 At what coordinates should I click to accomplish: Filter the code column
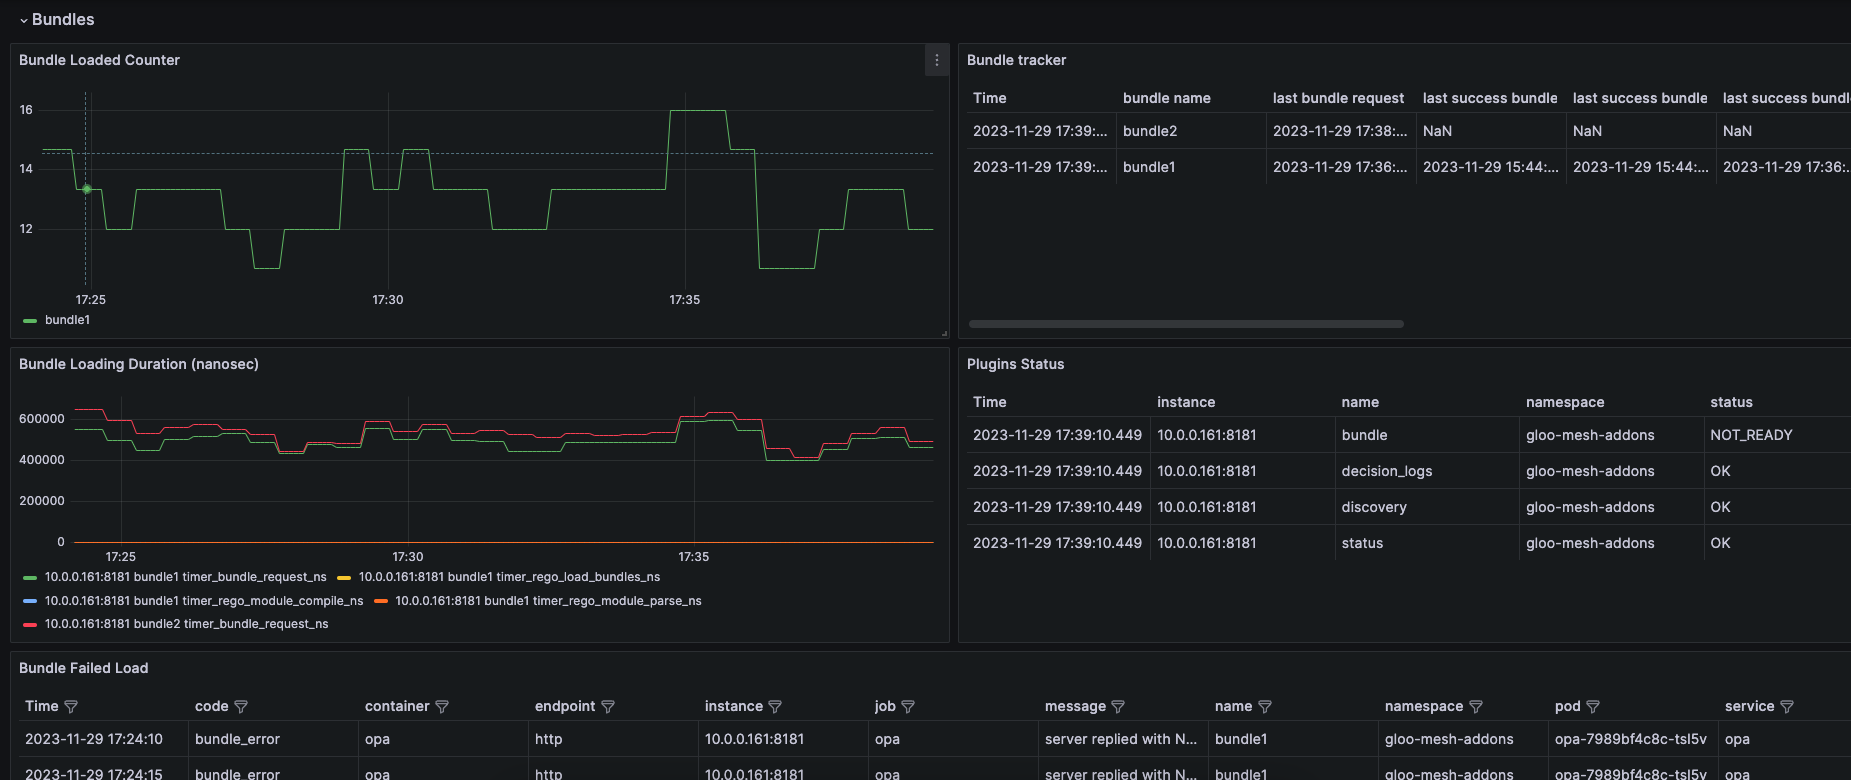point(241,706)
